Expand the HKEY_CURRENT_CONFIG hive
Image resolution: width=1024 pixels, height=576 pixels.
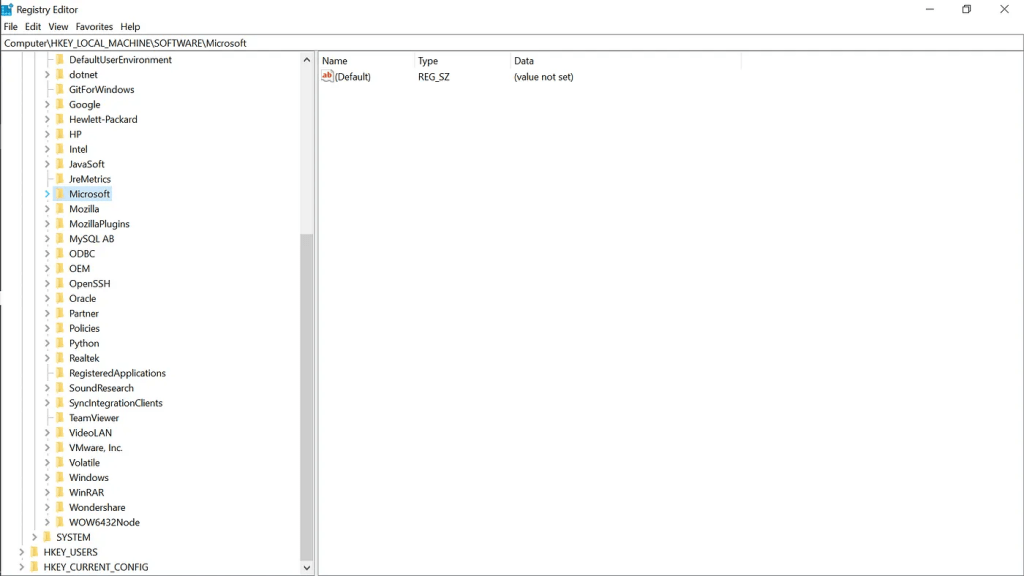21,567
